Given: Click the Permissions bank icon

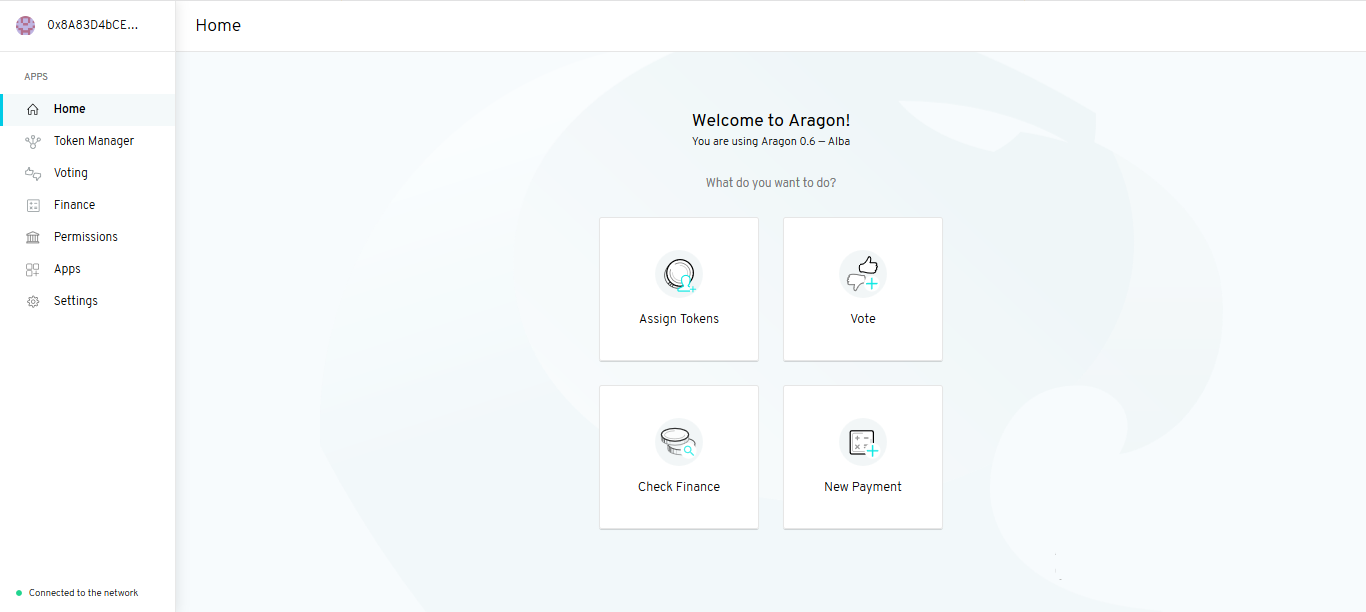Looking at the screenshot, I should (x=33, y=237).
